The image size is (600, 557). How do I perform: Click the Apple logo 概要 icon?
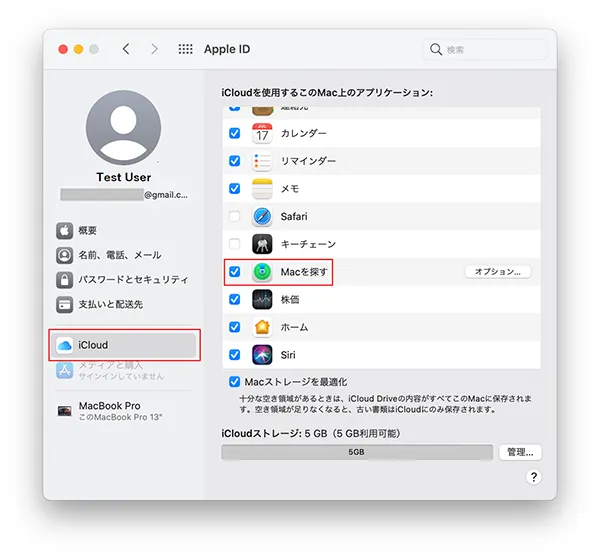coord(64,231)
